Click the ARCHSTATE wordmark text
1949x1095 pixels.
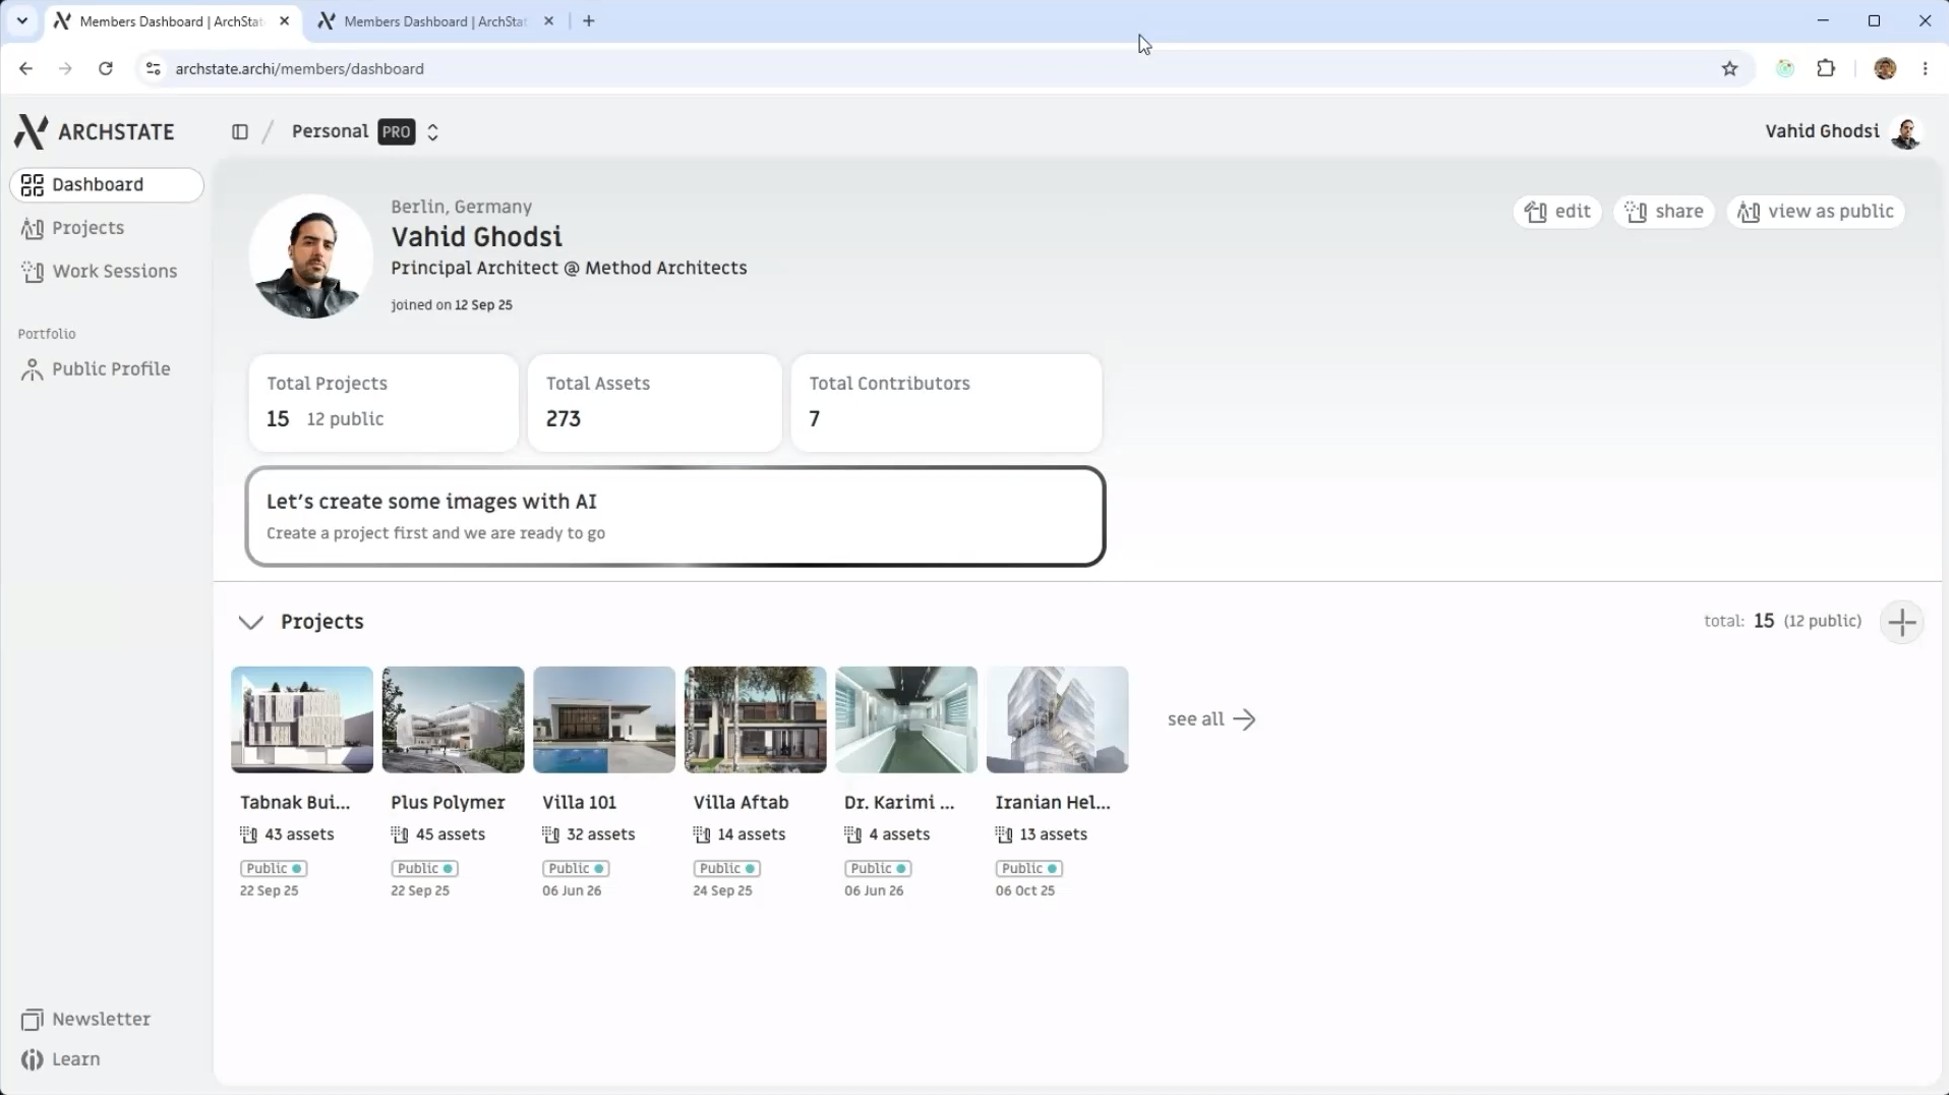pyautogui.click(x=116, y=132)
